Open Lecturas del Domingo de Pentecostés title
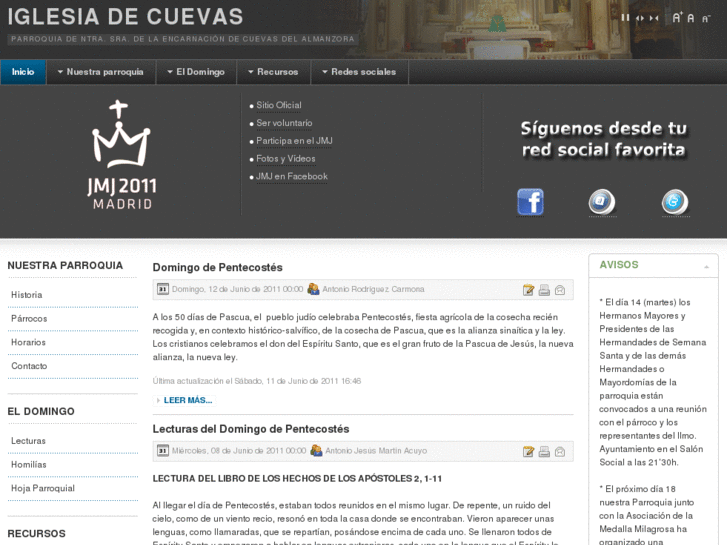 tap(251, 429)
